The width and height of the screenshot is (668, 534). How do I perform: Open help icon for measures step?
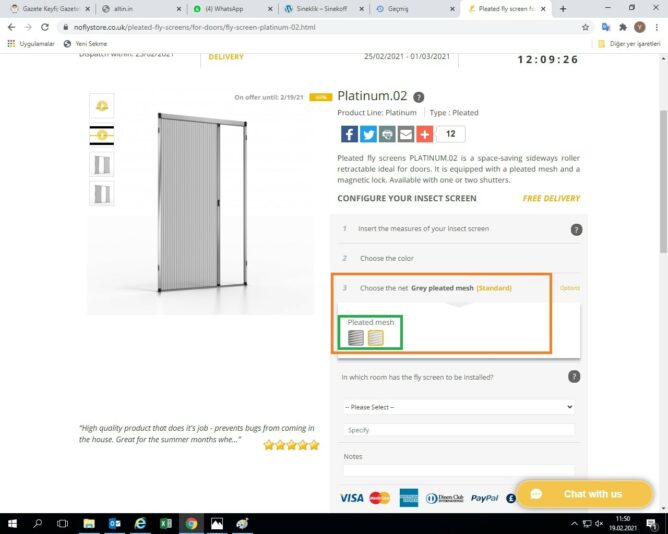pos(576,230)
